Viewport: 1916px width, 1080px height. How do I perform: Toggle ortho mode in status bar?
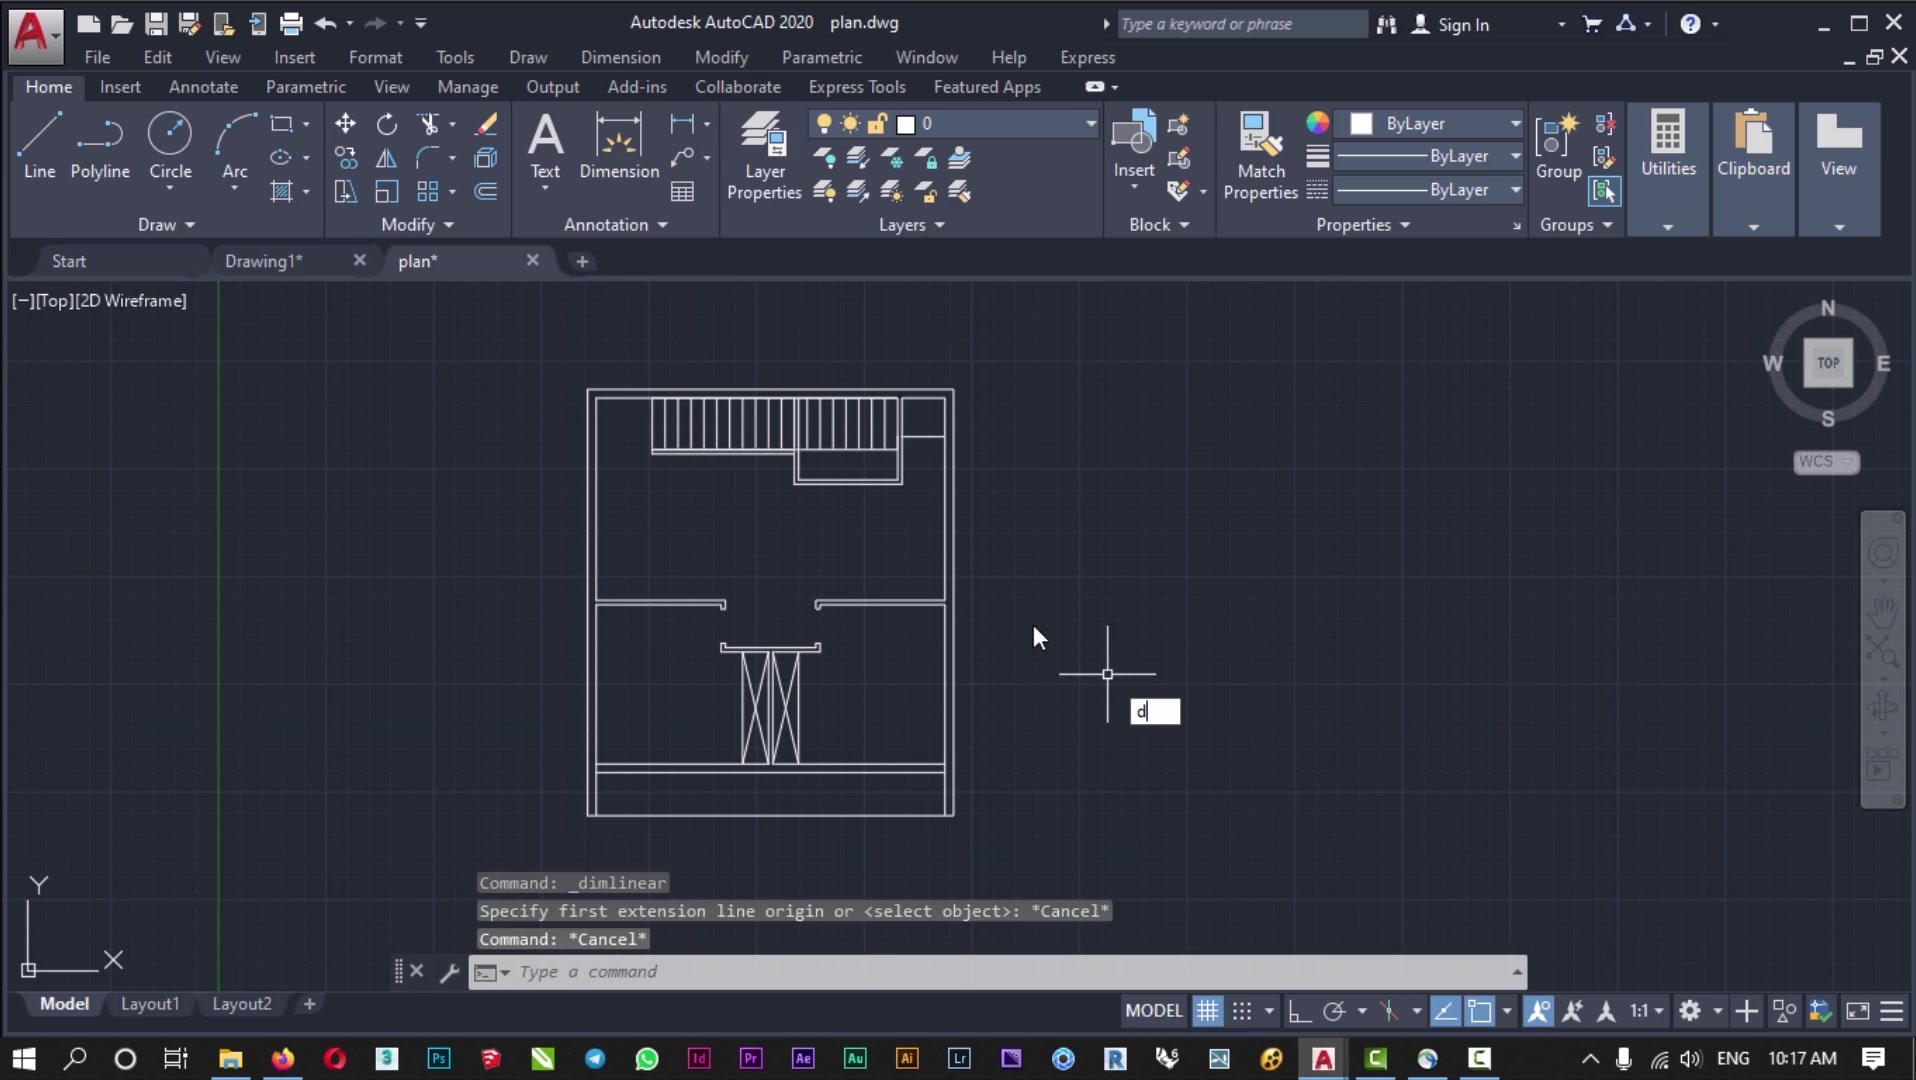[1299, 1011]
